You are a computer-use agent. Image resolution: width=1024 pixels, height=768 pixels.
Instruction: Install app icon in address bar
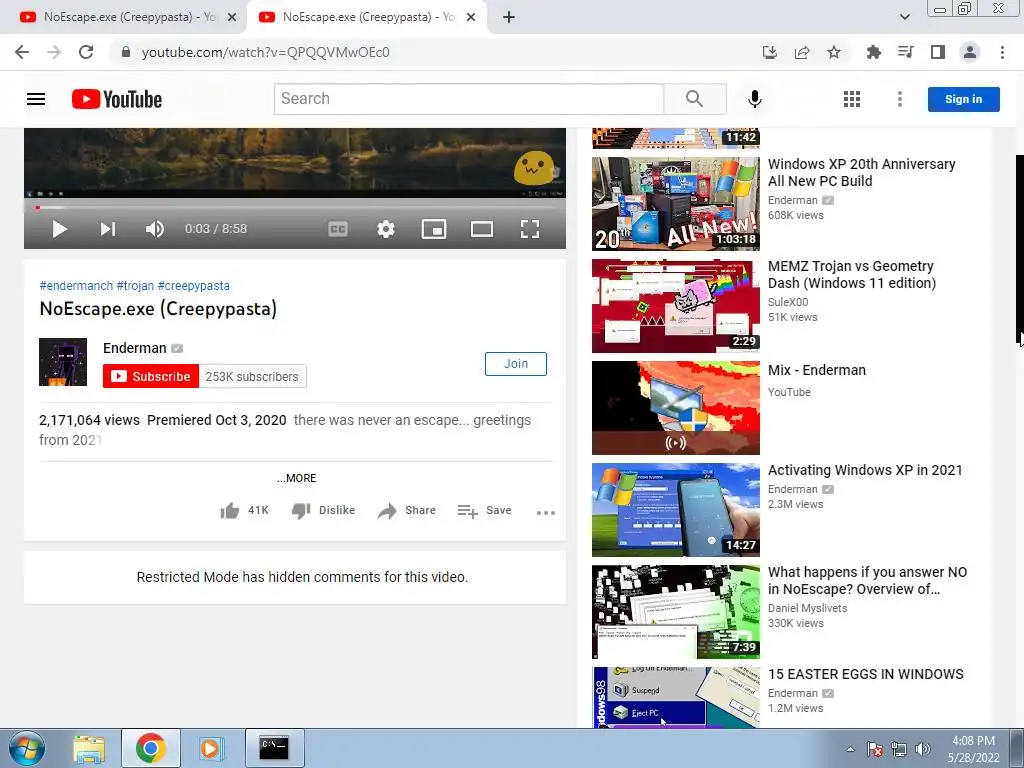point(770,52)
